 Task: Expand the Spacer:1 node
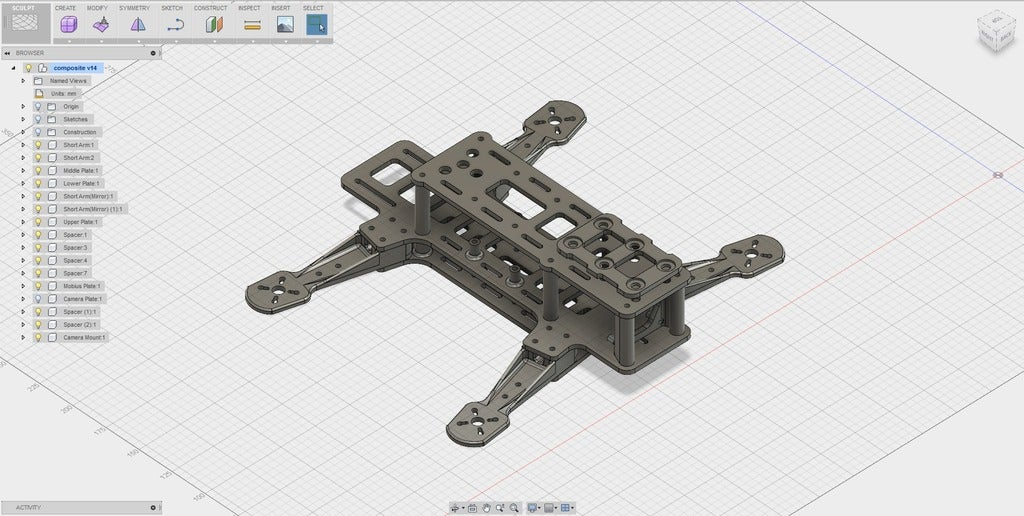[x=23, y=234]
